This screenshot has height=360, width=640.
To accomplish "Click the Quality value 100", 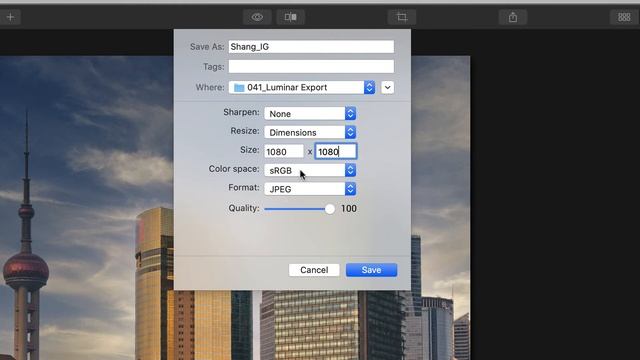I will point(349,209).
